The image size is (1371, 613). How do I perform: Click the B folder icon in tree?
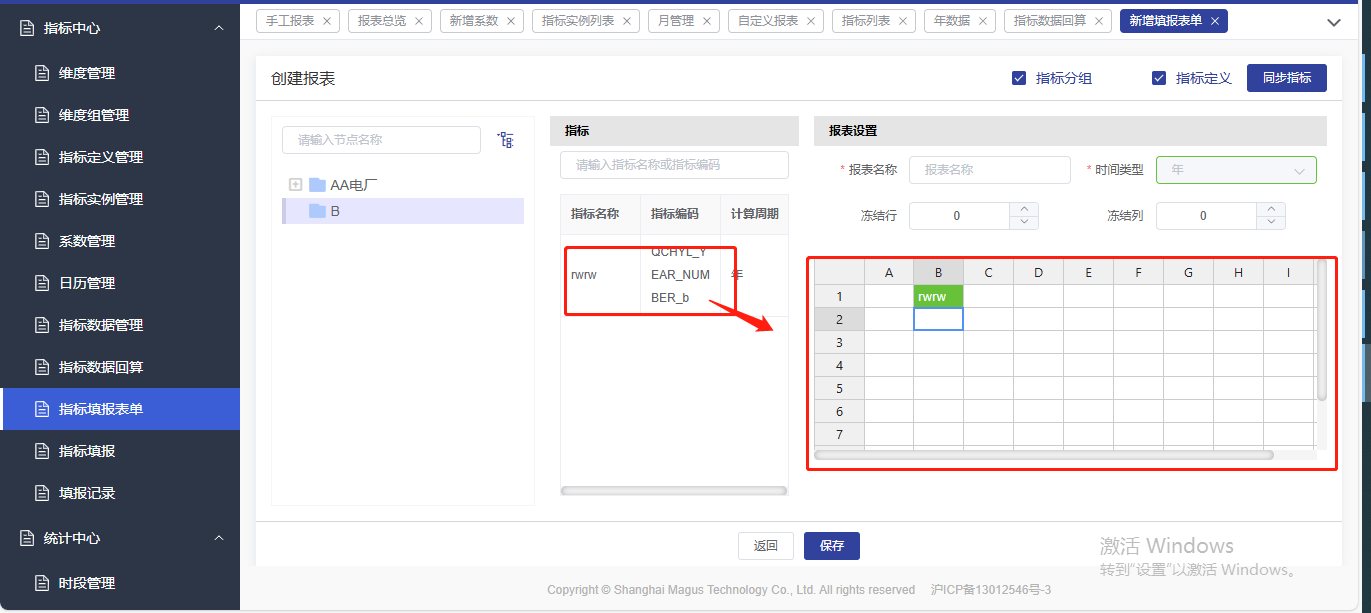click(x=318, y=211)
